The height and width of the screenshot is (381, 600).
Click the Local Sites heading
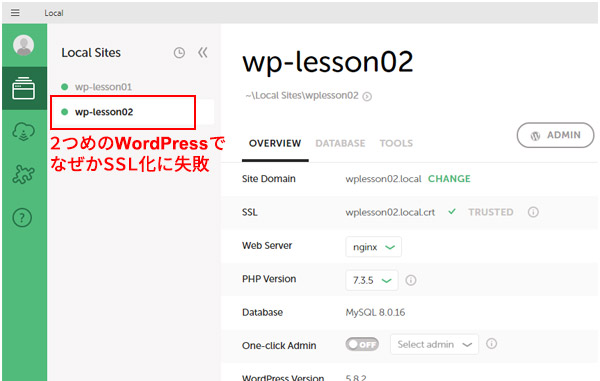click(91, 52)
